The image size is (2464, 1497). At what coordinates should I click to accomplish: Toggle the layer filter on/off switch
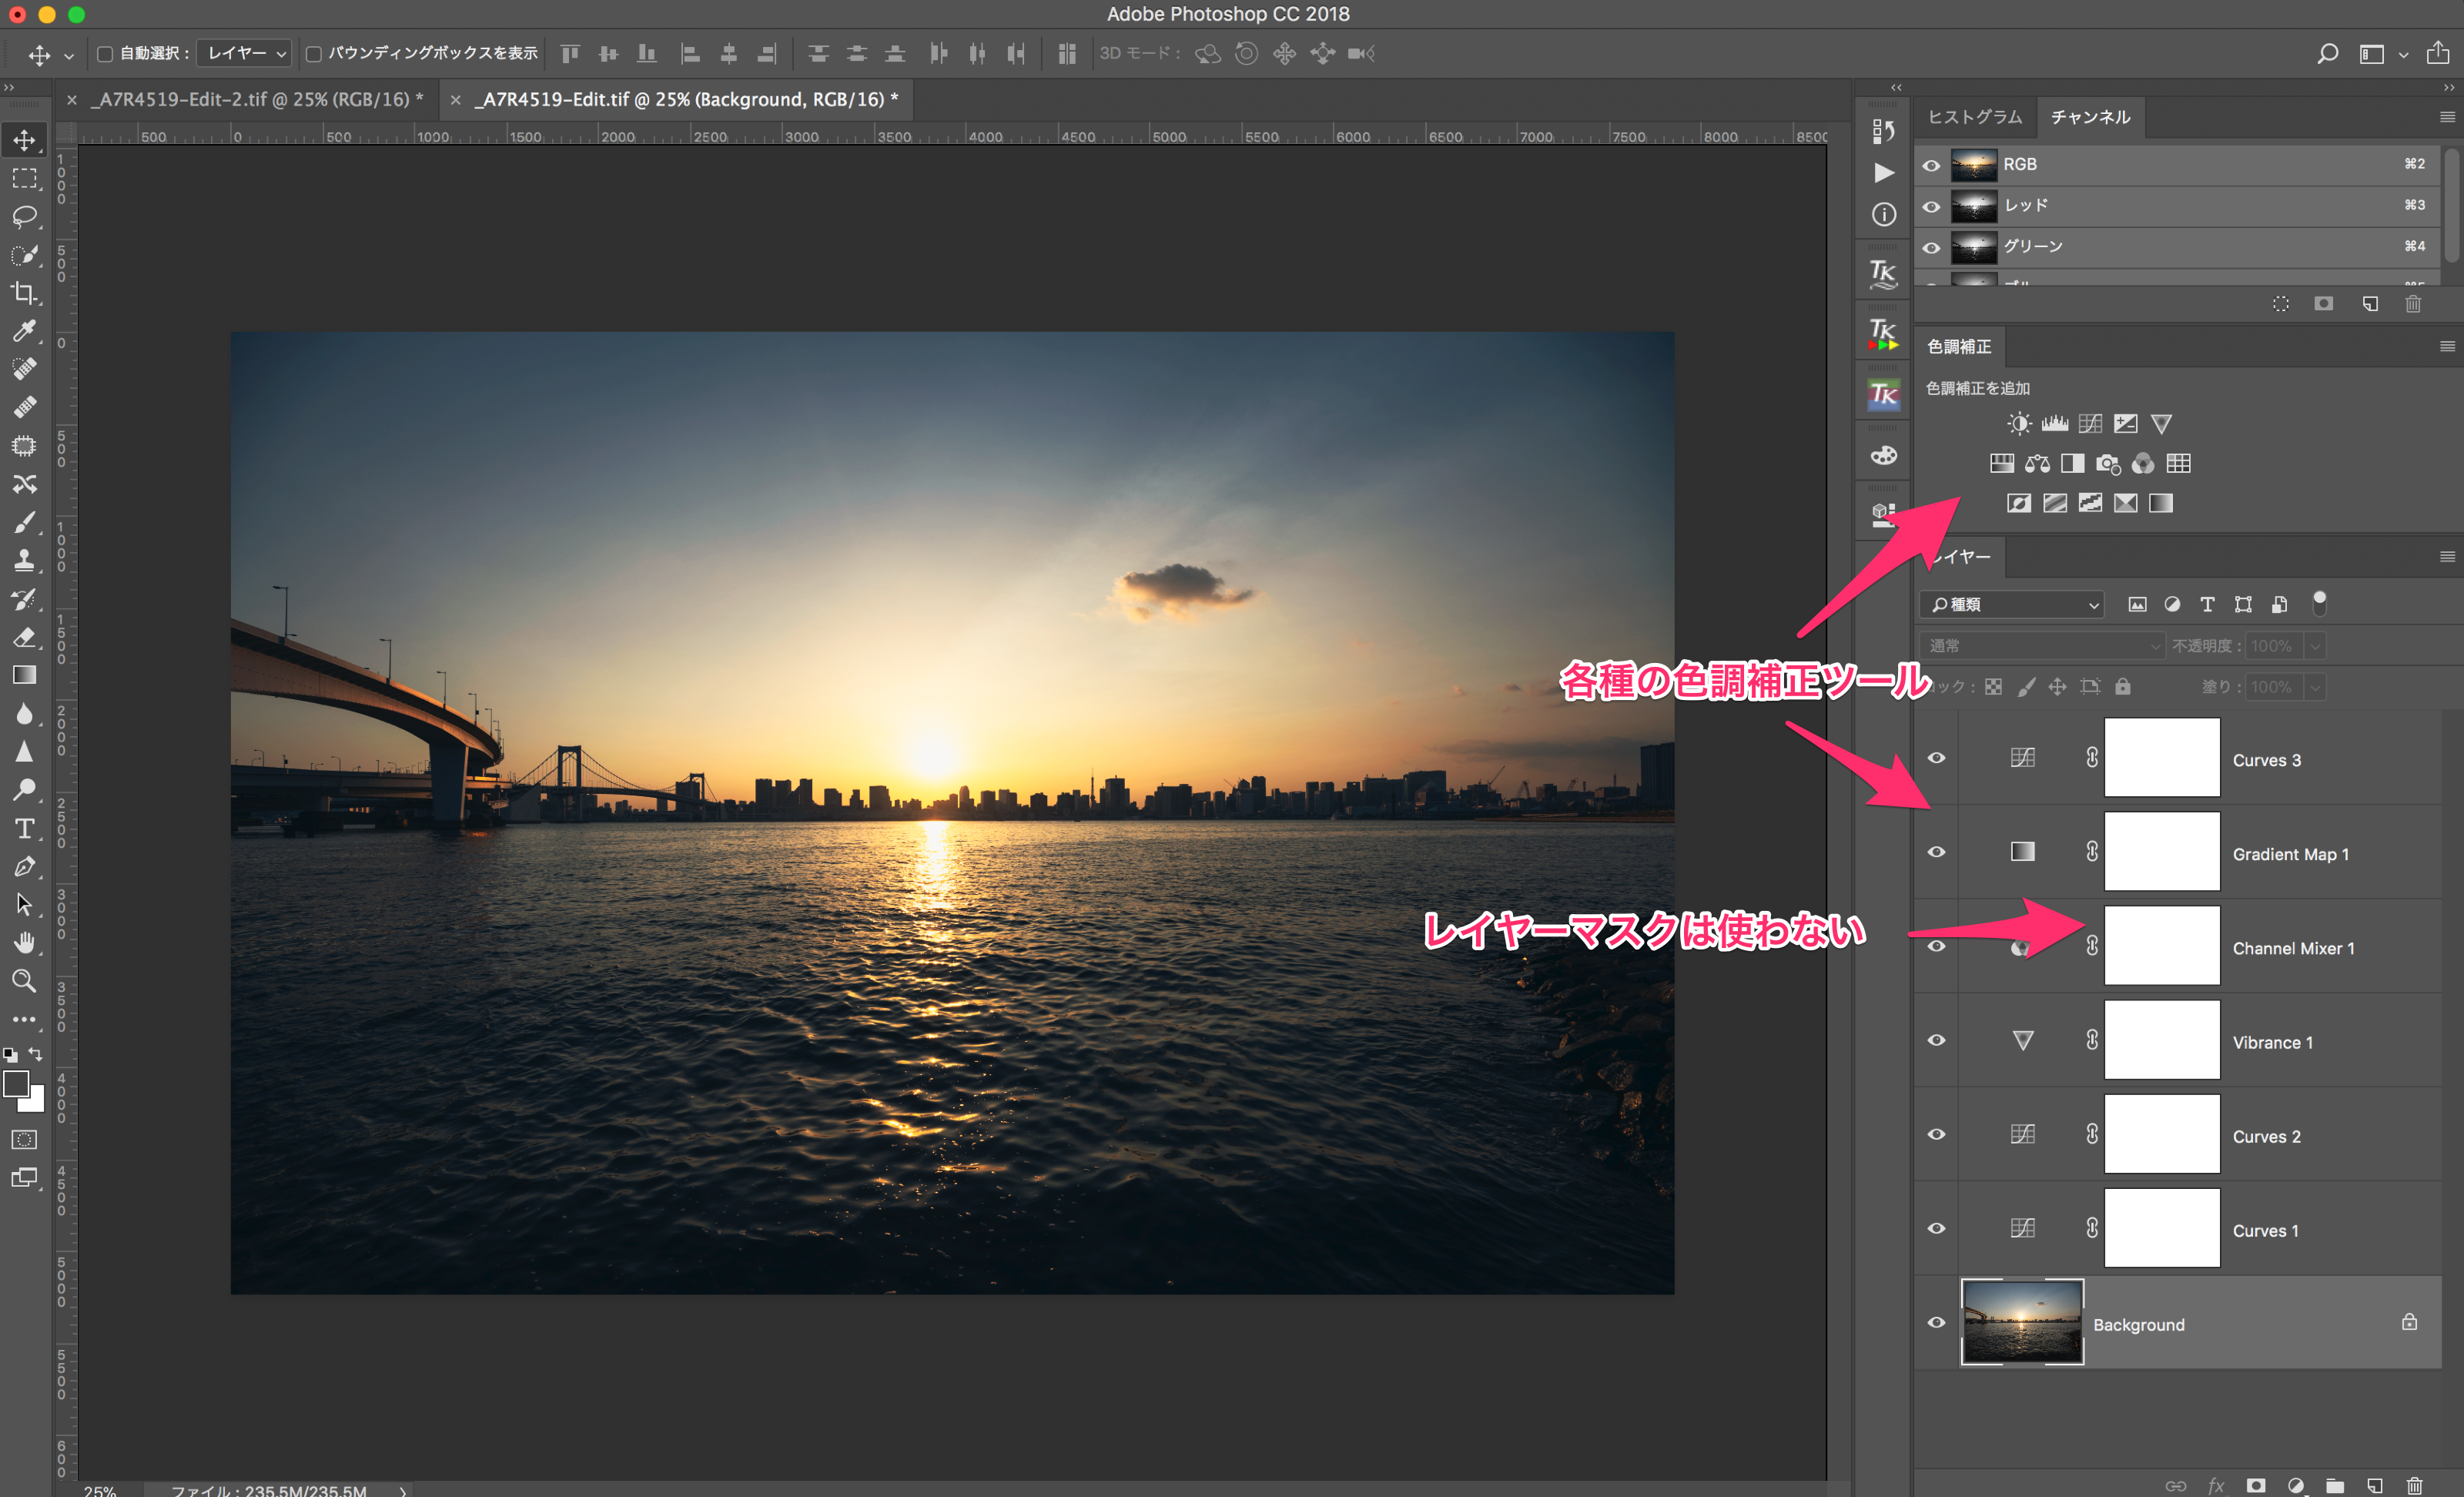coord(2319,603)
